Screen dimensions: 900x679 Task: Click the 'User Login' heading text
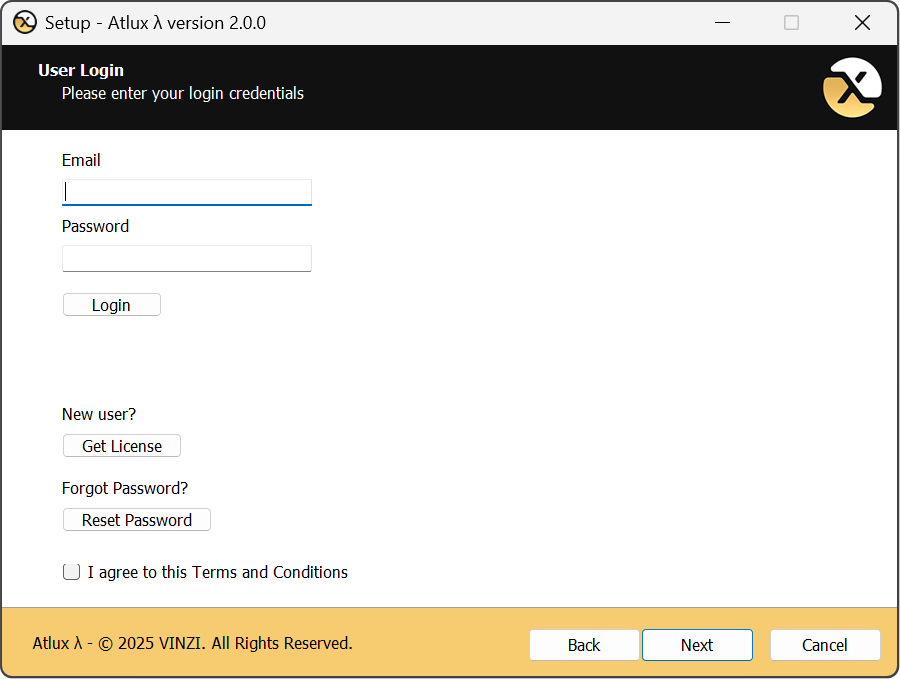click(x=81, y=70)
